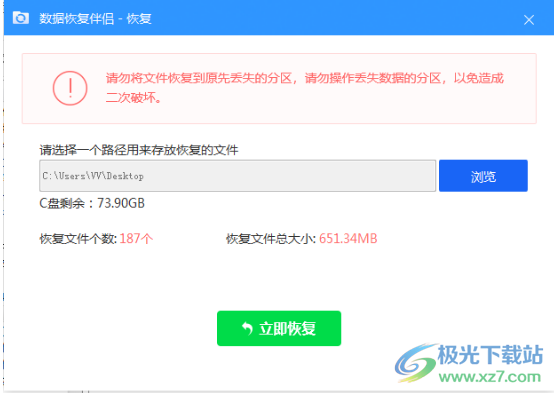Click the app camera icon in title bar
The height and width of the screenshot is (393, 554).
pyautogui.click(x=21, y=18)
